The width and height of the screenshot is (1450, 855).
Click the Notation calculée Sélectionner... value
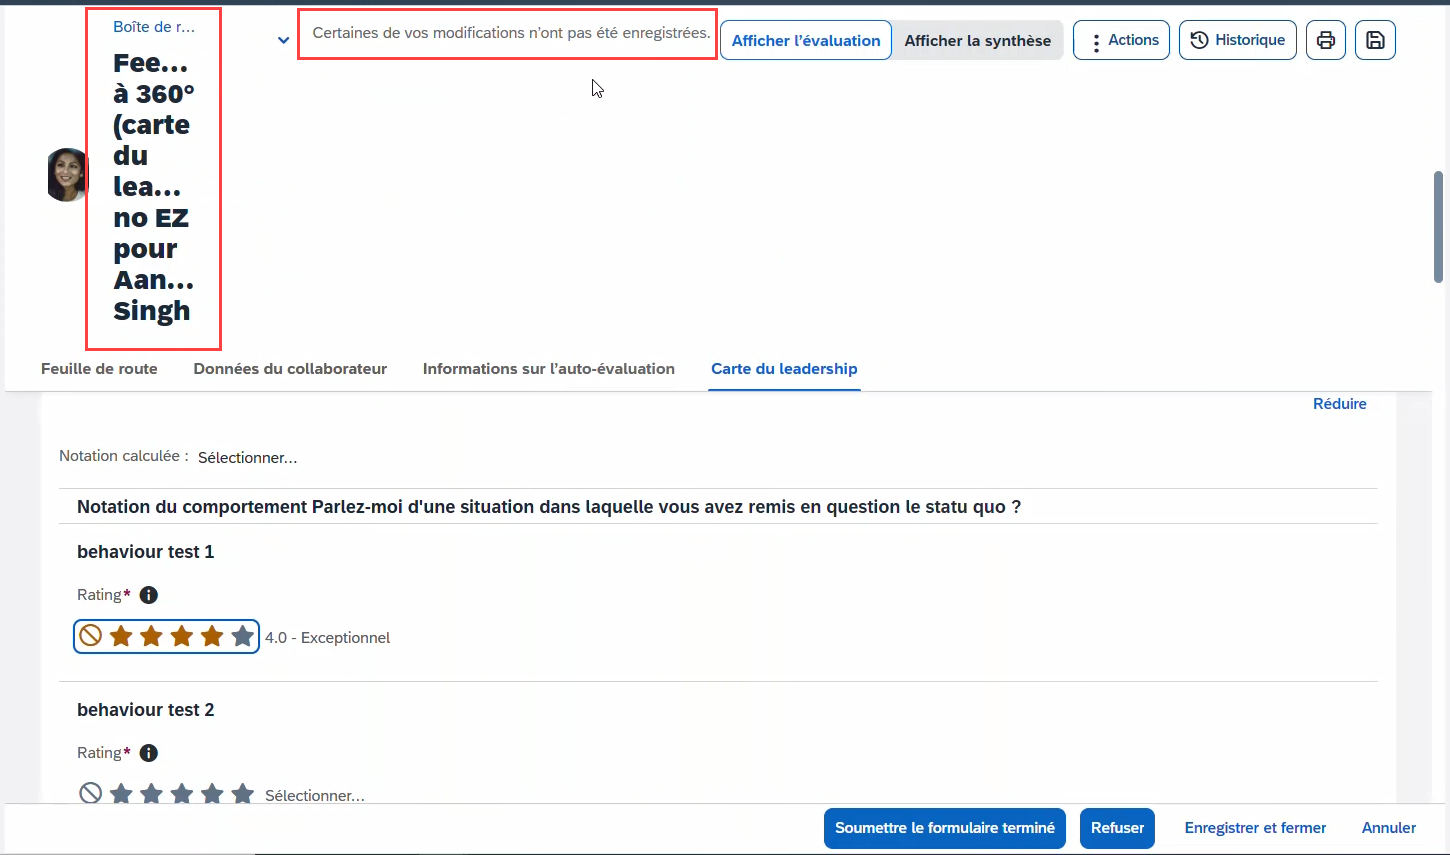pos(248,458)
